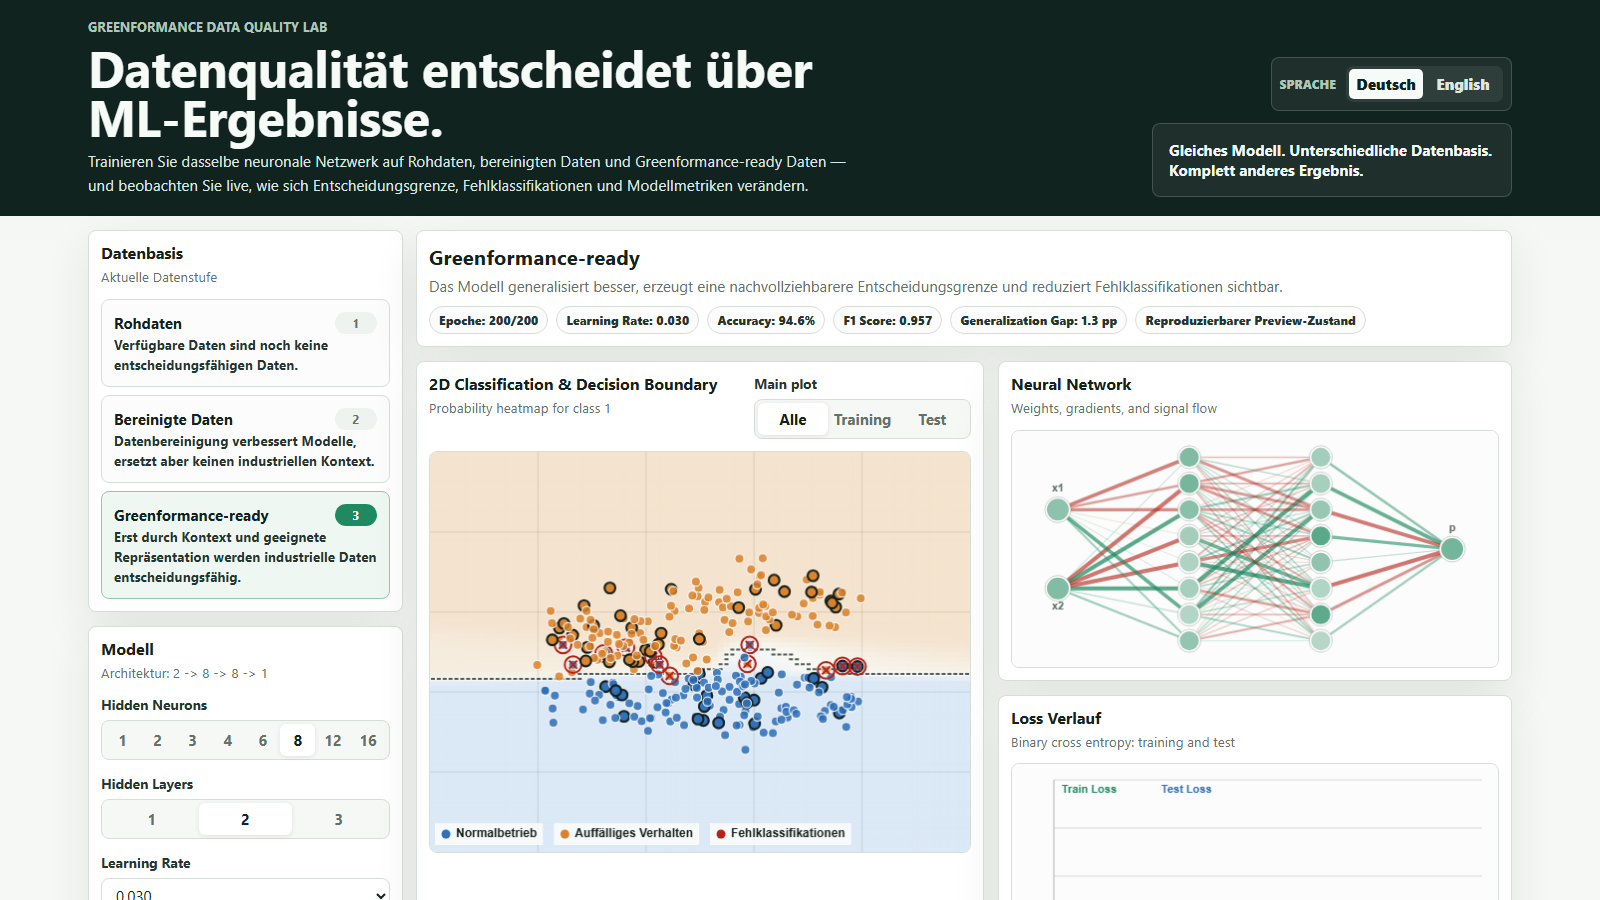Click the Learning Rate: 0.030 badge
This screenshot has width=1600, height=900.
tap(627, 320)
